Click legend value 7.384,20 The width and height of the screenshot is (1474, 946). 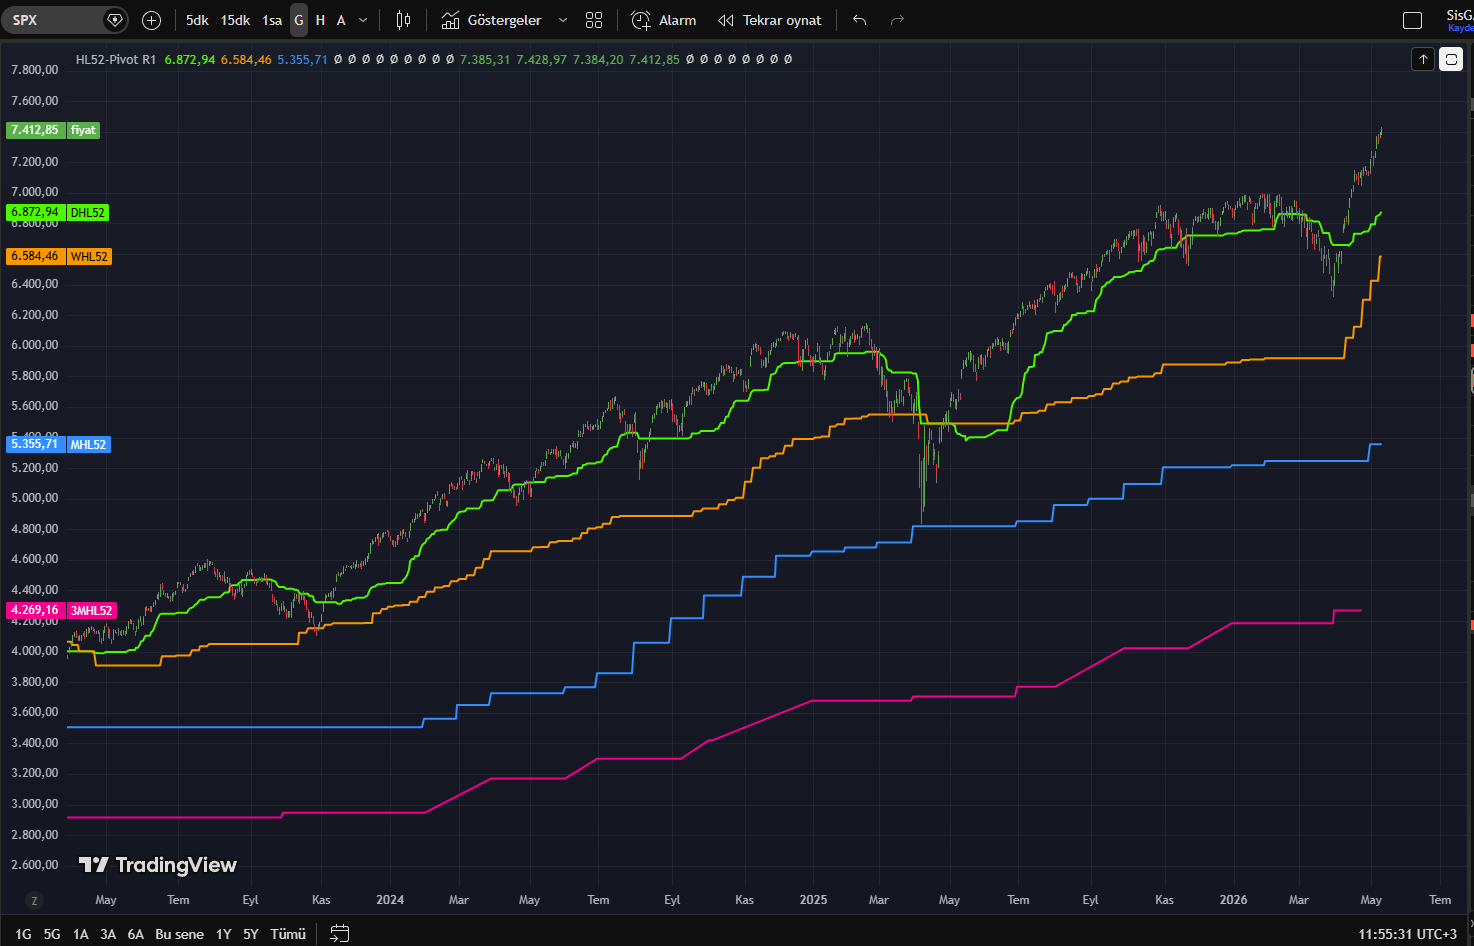(598, 60)
